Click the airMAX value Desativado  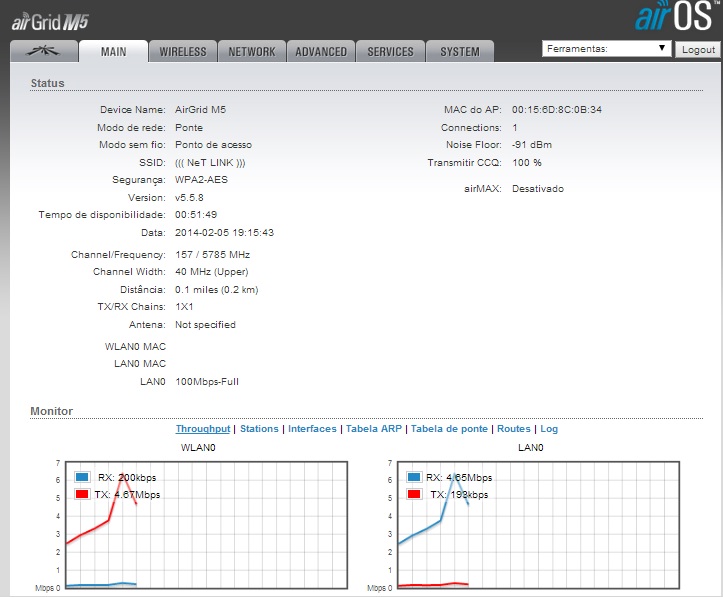pyautogui.click(x=538, y=189)
